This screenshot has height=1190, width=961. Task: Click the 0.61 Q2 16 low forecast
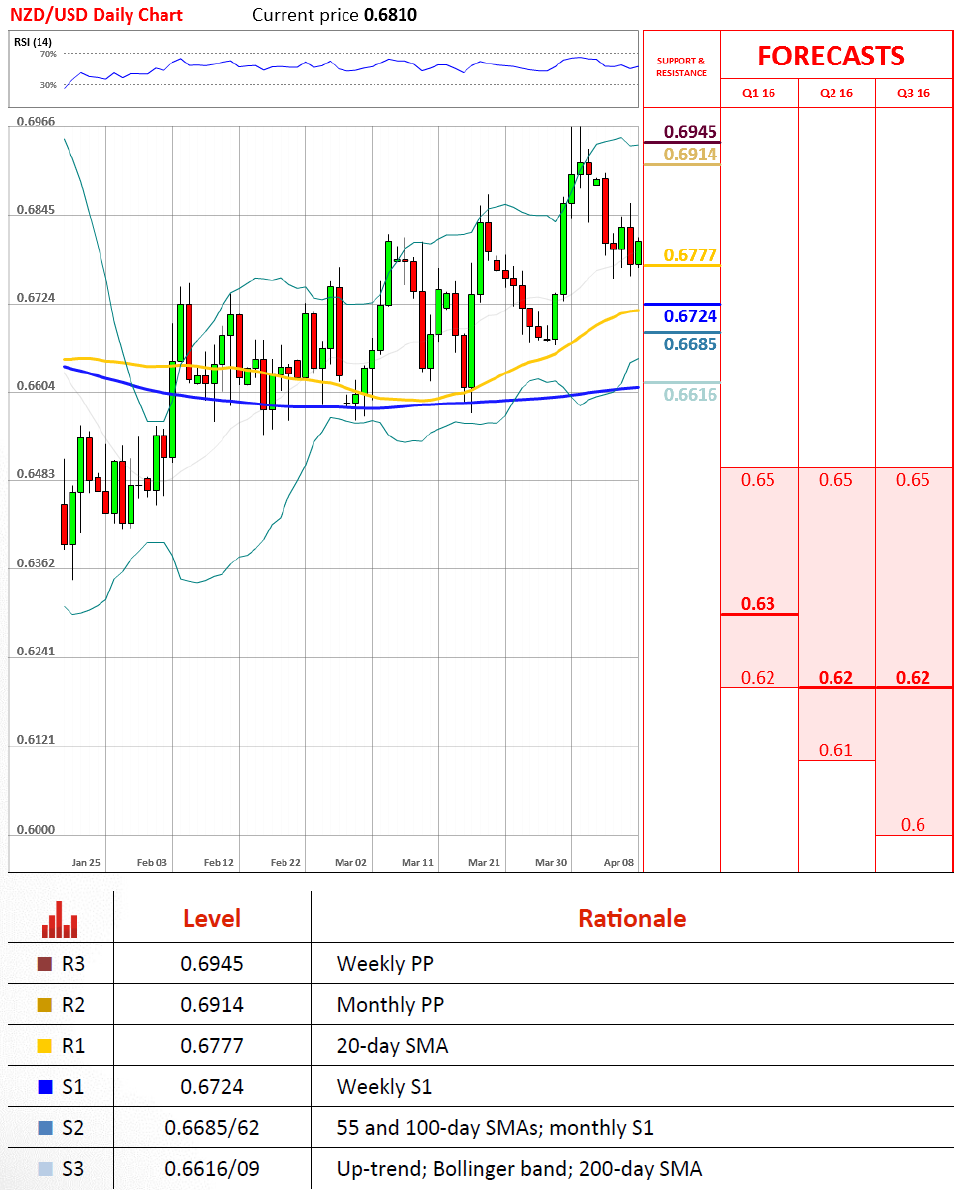(836, 751)
